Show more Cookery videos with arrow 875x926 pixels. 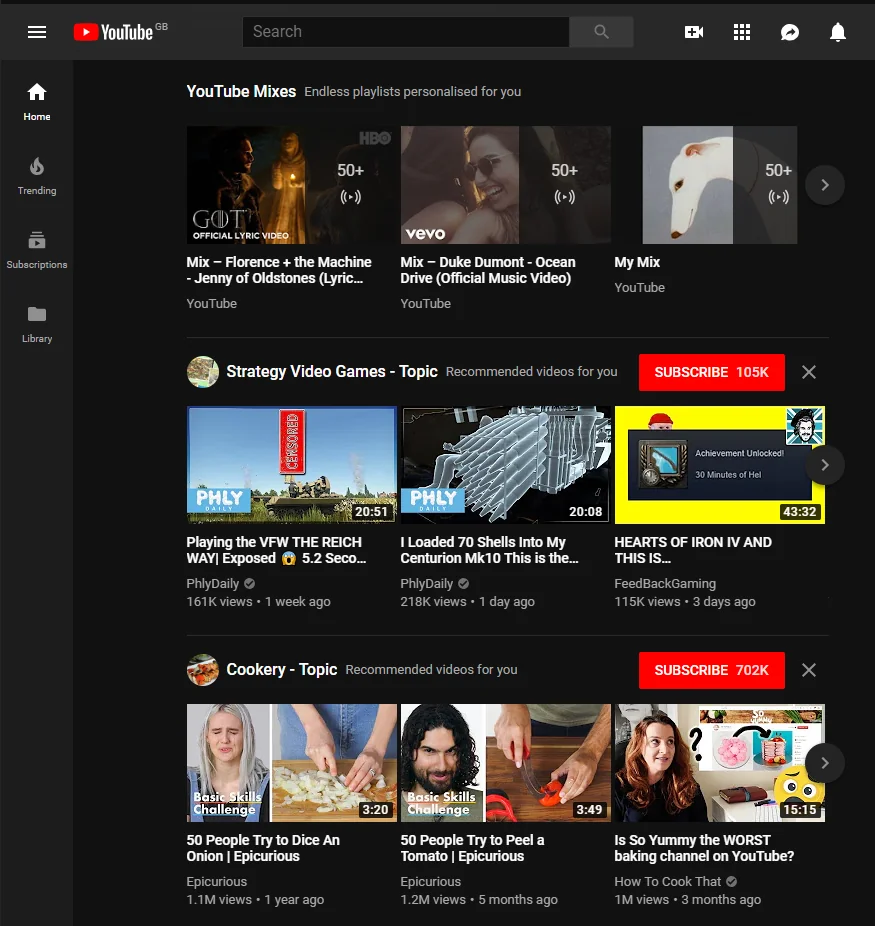(825, 763)
